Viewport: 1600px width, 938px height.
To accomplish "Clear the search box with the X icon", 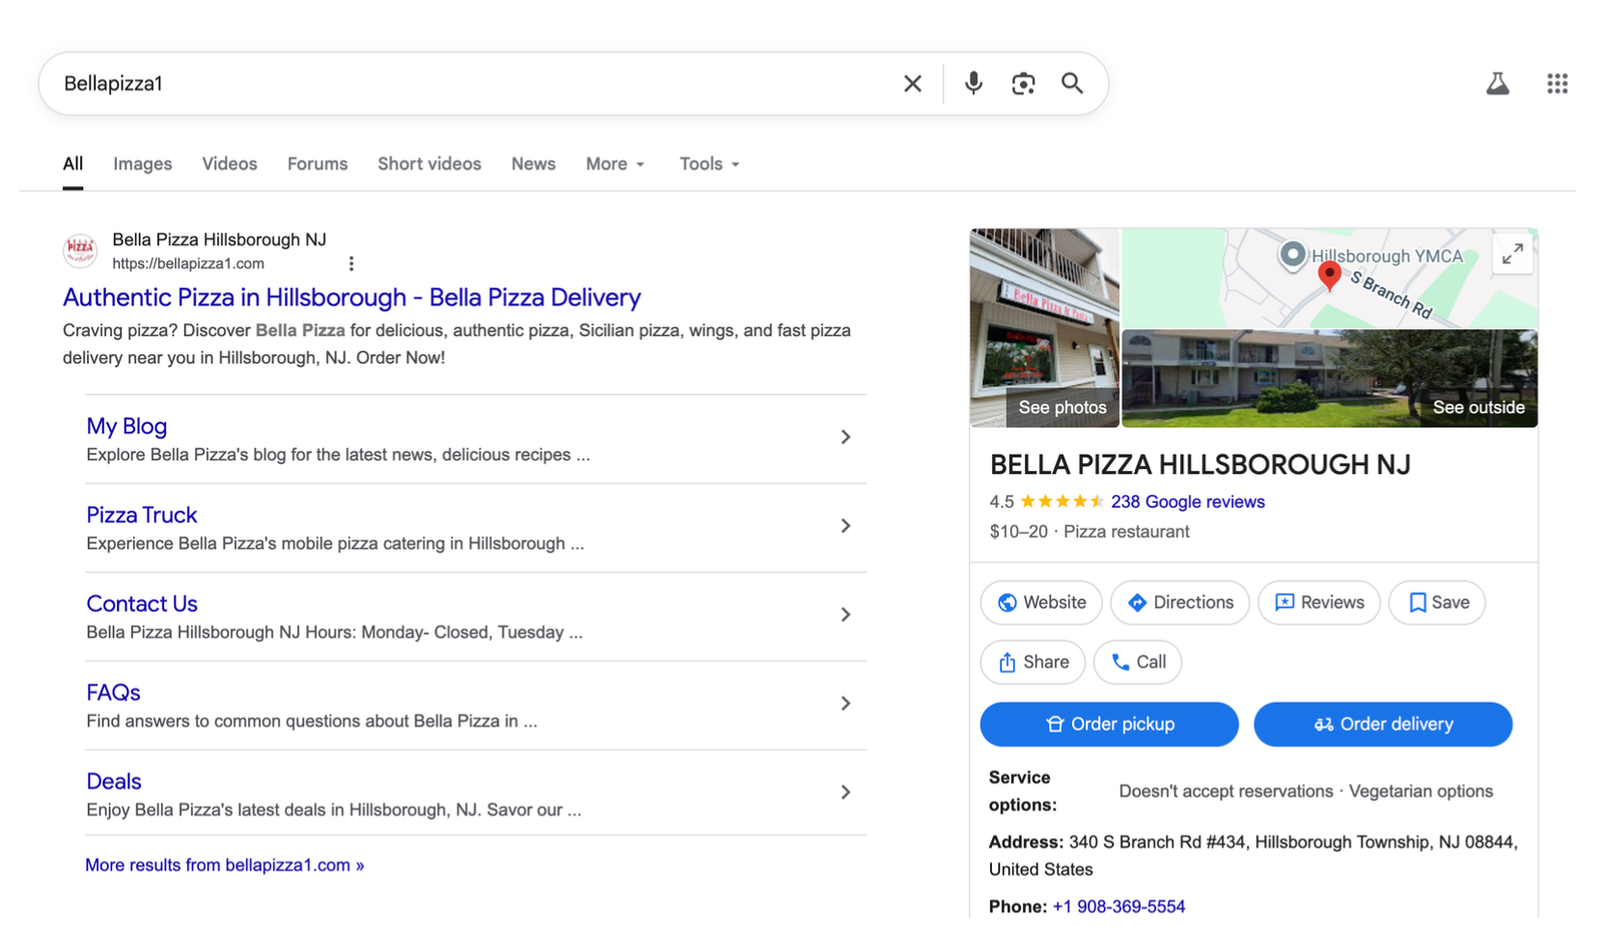I will [912, 84].
